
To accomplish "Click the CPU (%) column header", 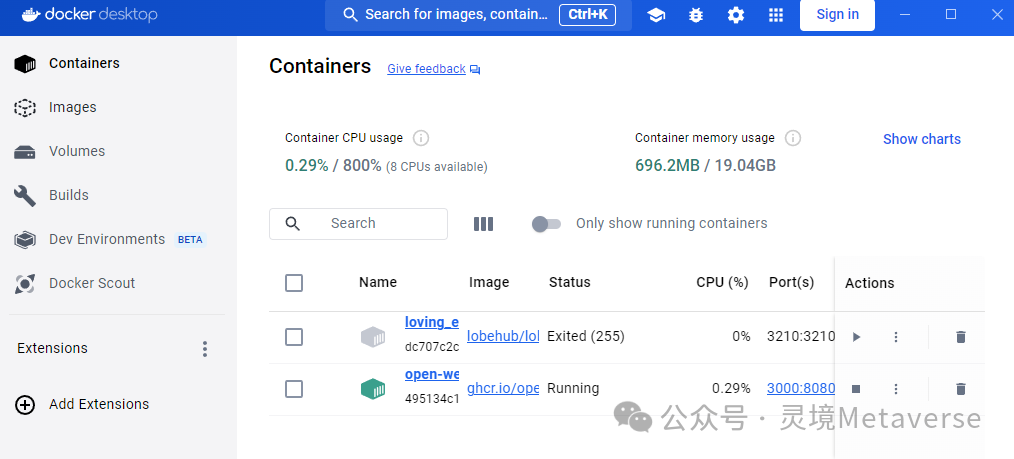I will click(x=722, y=283).
